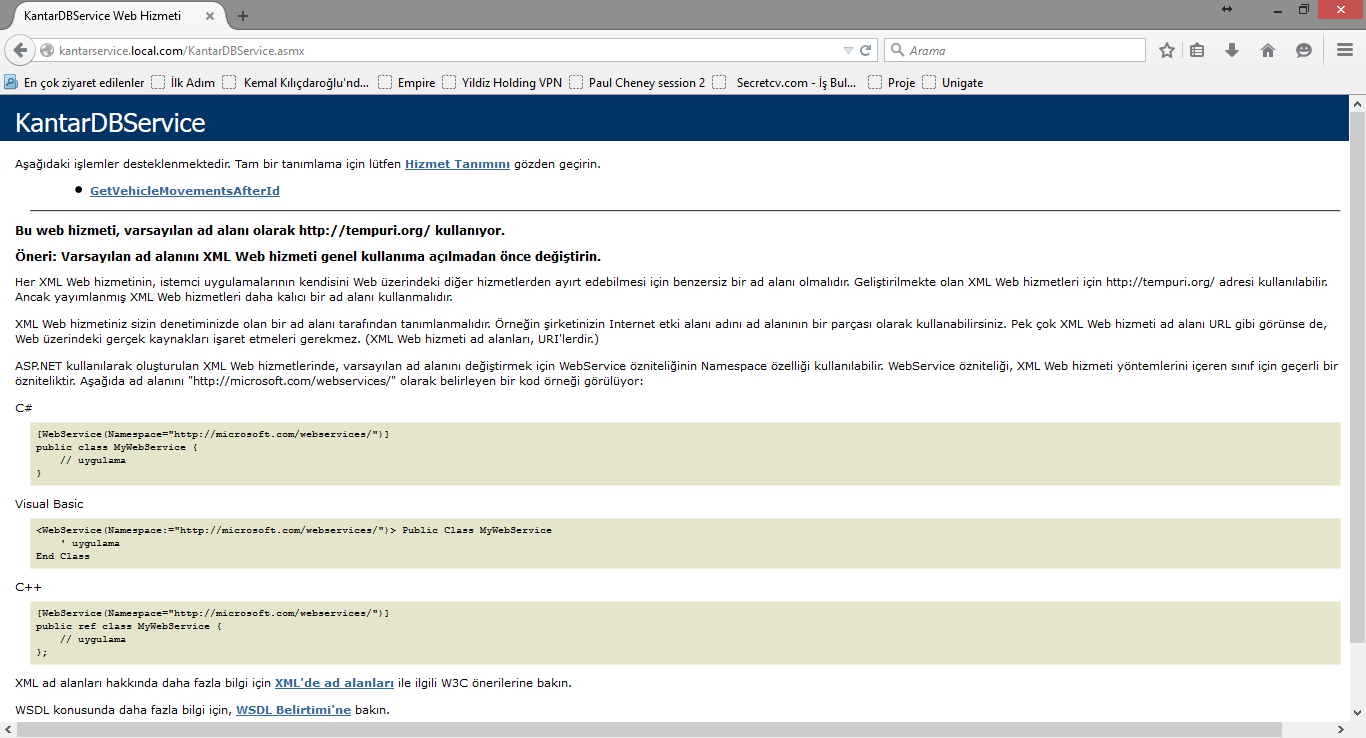
Task: Click the 'Öneri: Varsayılan ad alanını' heading
Action: point(308,256)
